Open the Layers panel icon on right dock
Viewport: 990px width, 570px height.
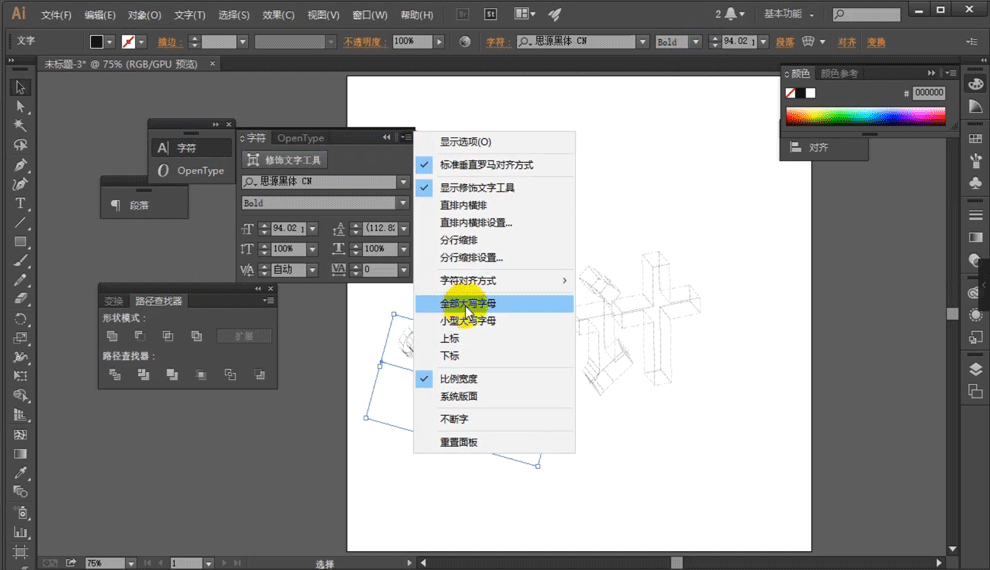pyautogui.click(x=975, y=369)
